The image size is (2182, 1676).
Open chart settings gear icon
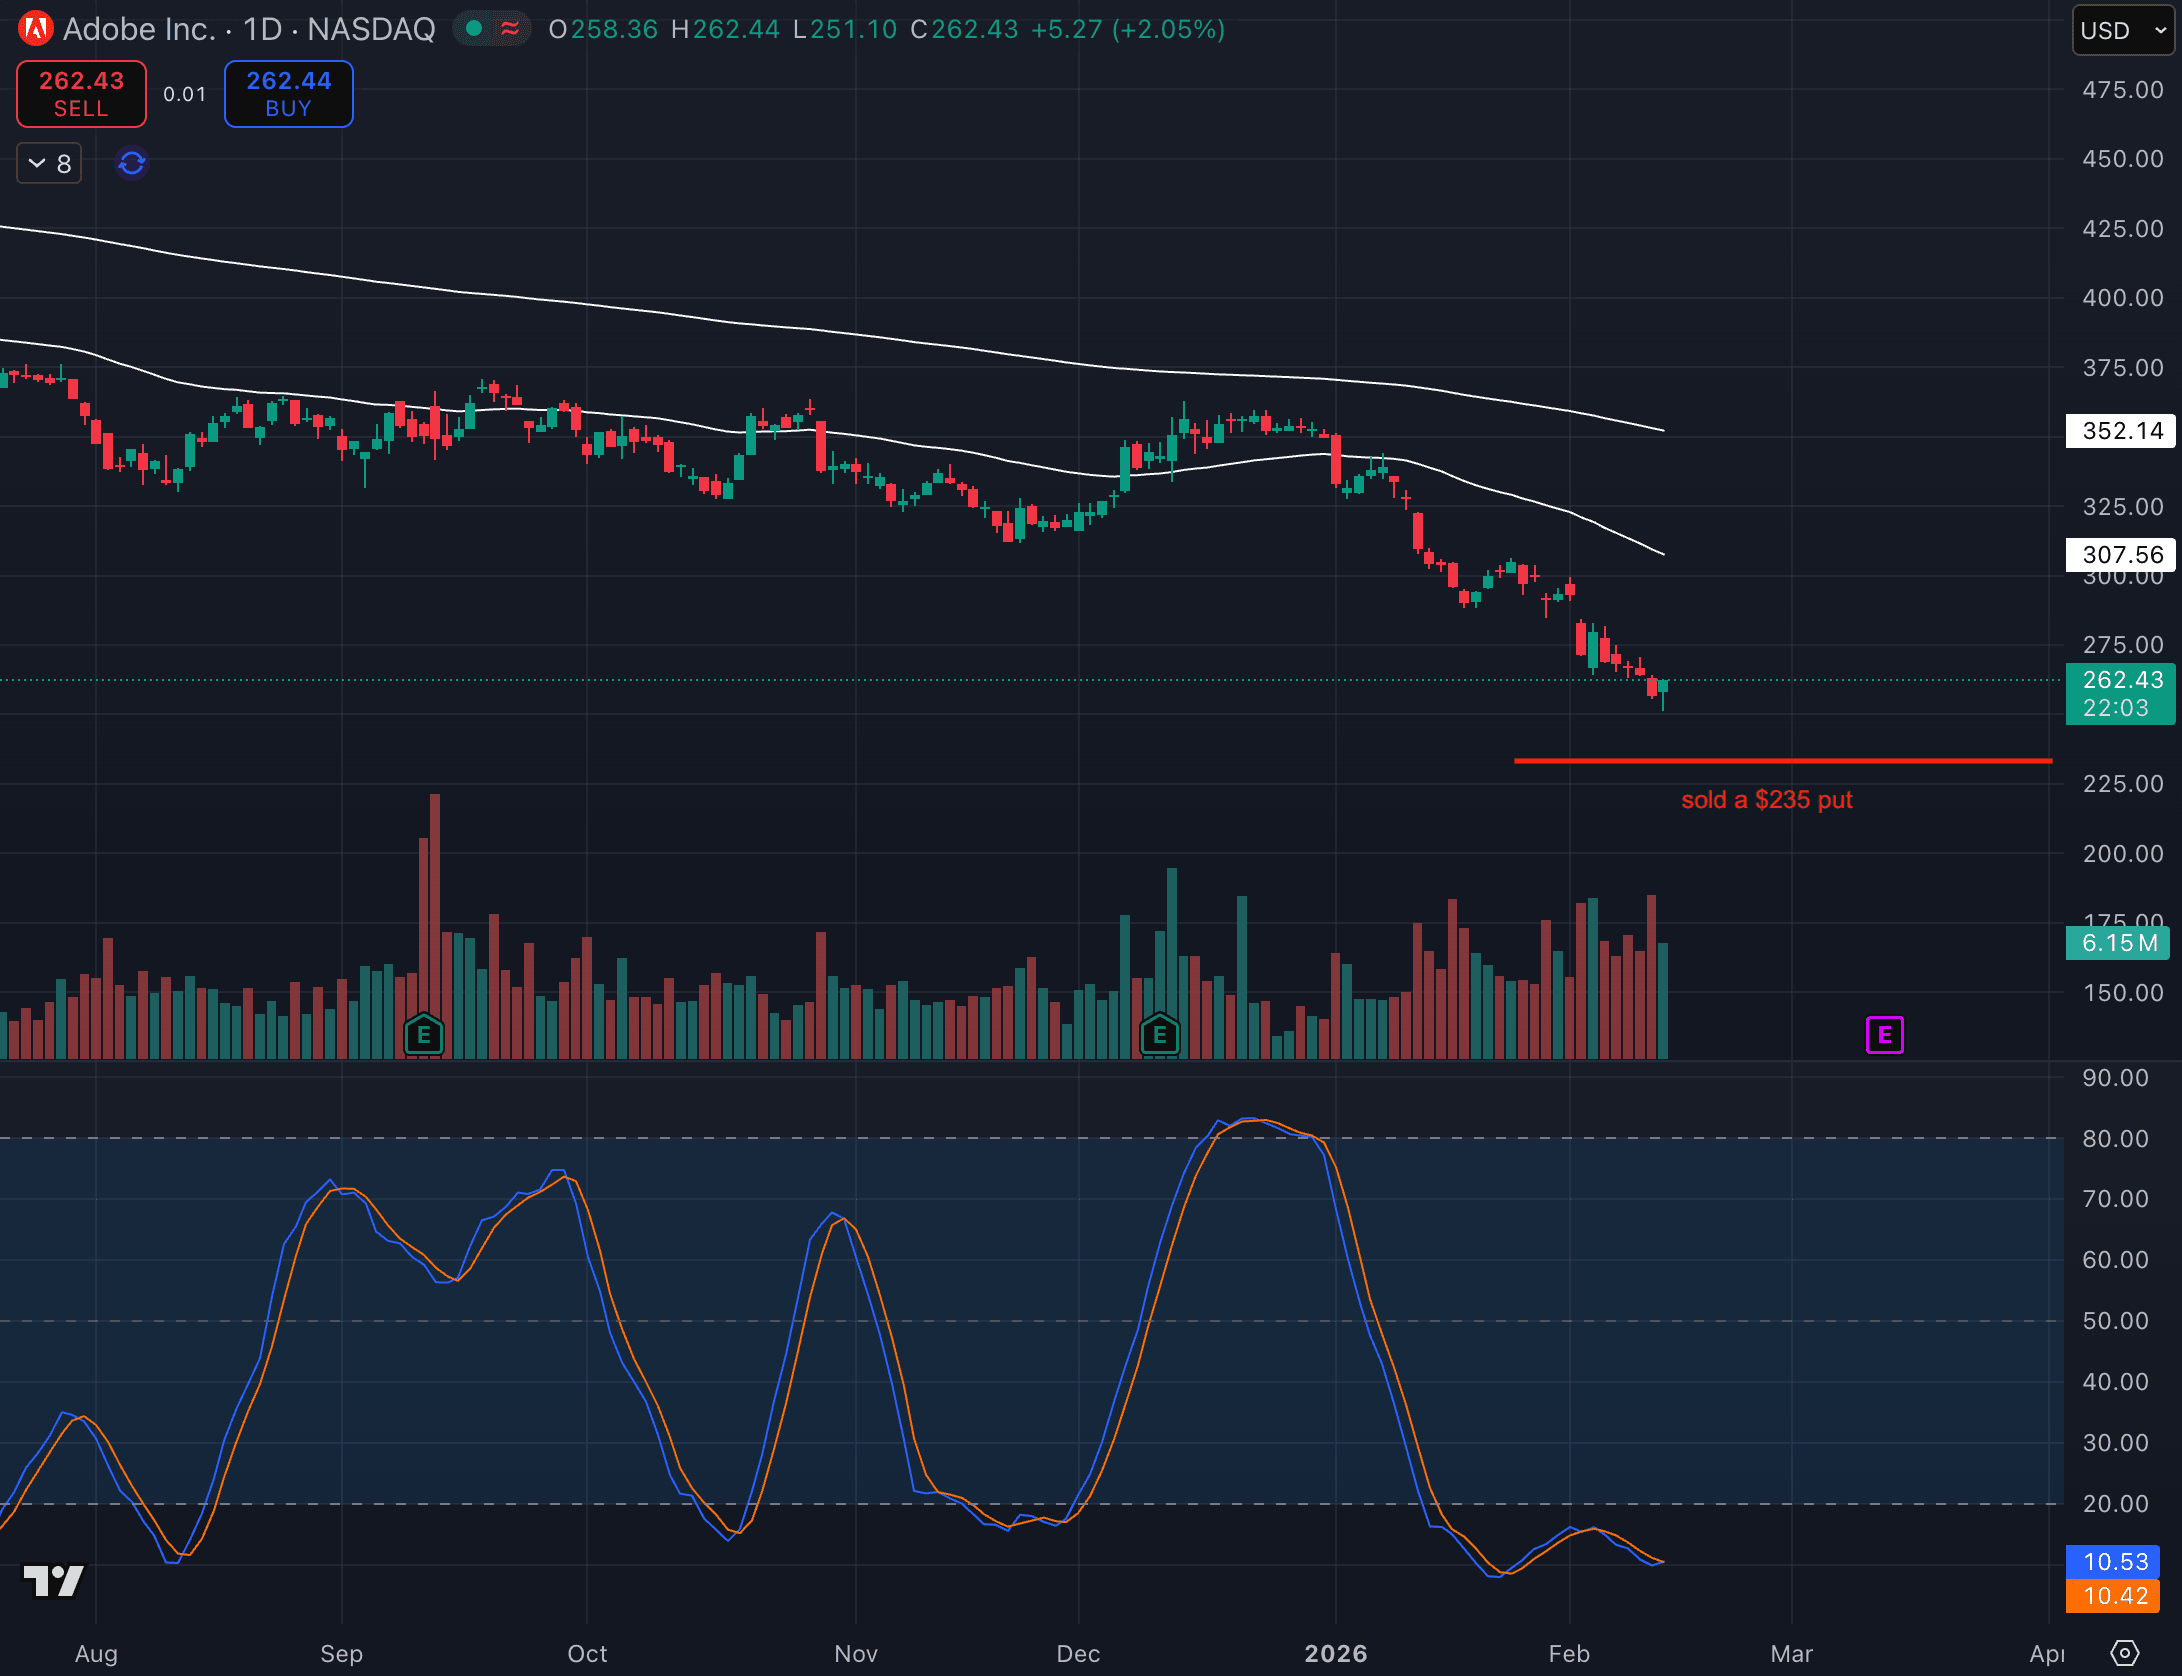tap(2124, 1653)
